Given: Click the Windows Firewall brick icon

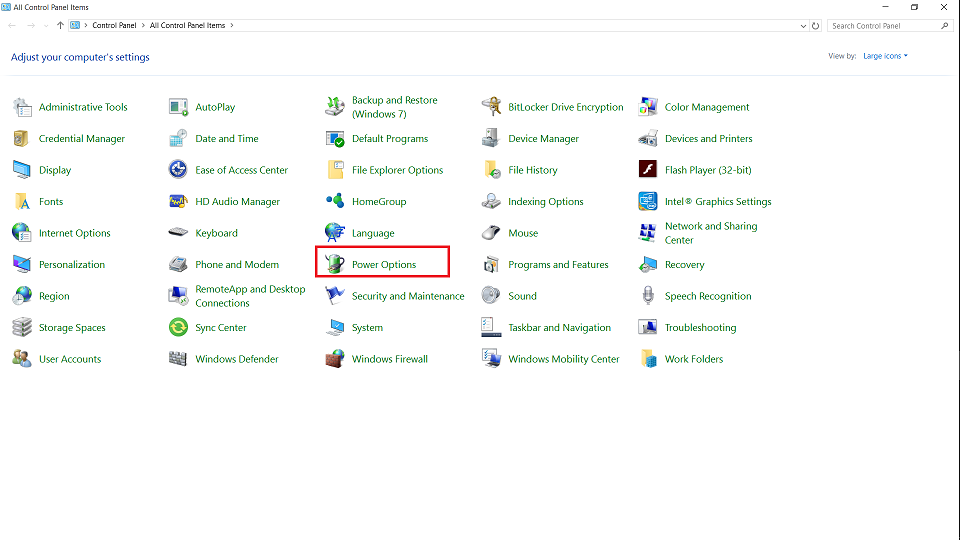Looking at the screenshot, I should click(335, 359).
